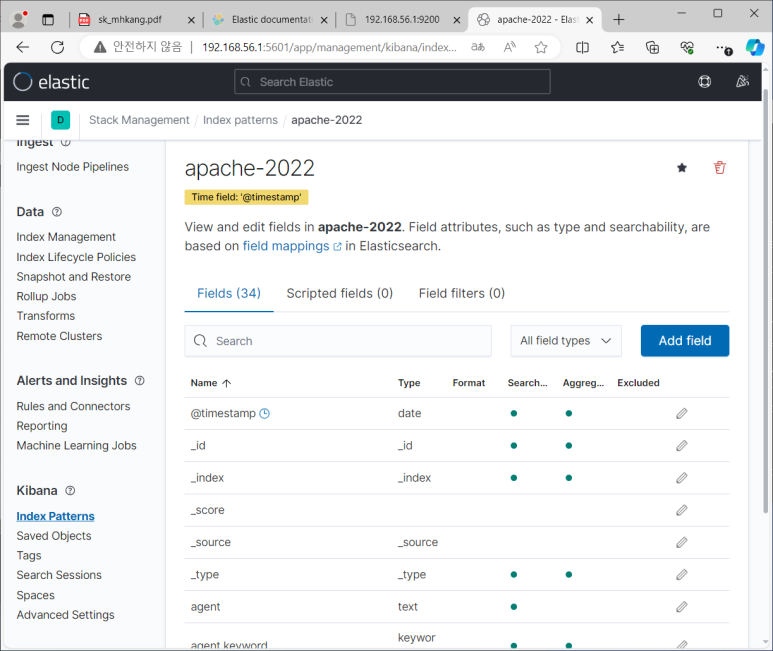Focus the fields Search input
The height and width of the screenshot is (651, 773).
(x=338, y=341)
